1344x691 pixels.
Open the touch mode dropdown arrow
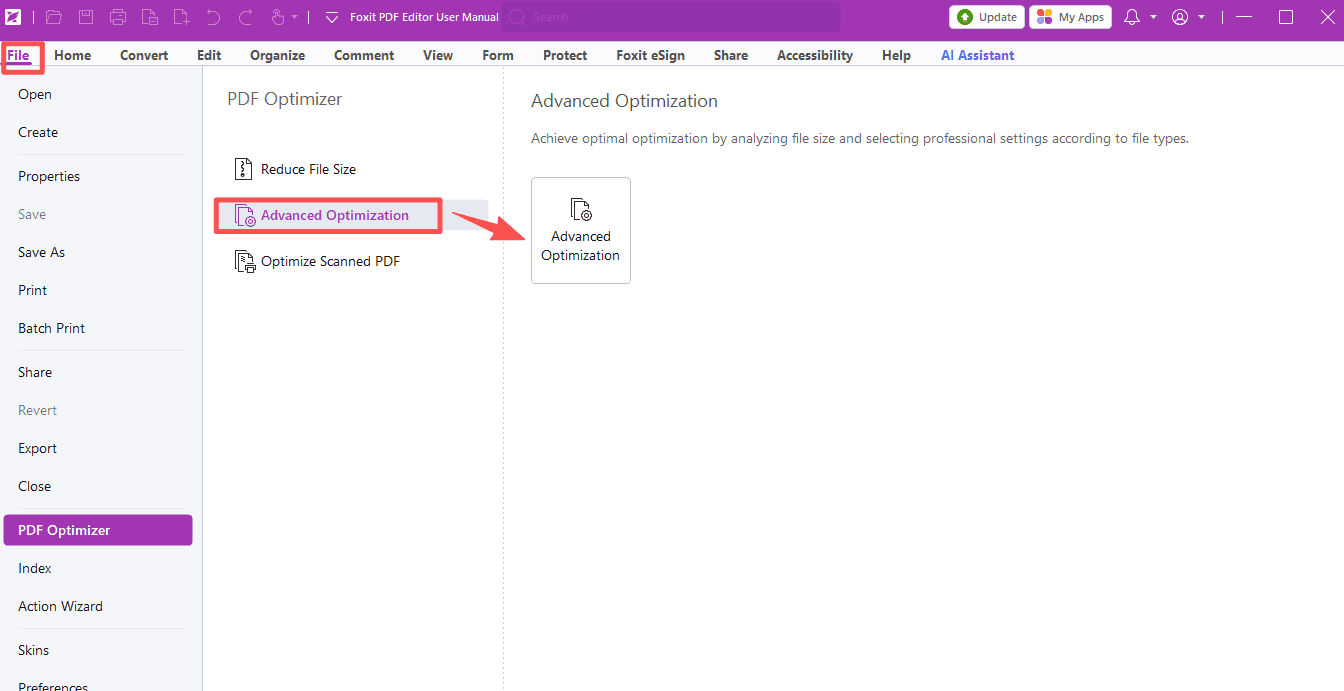[294, 18]
